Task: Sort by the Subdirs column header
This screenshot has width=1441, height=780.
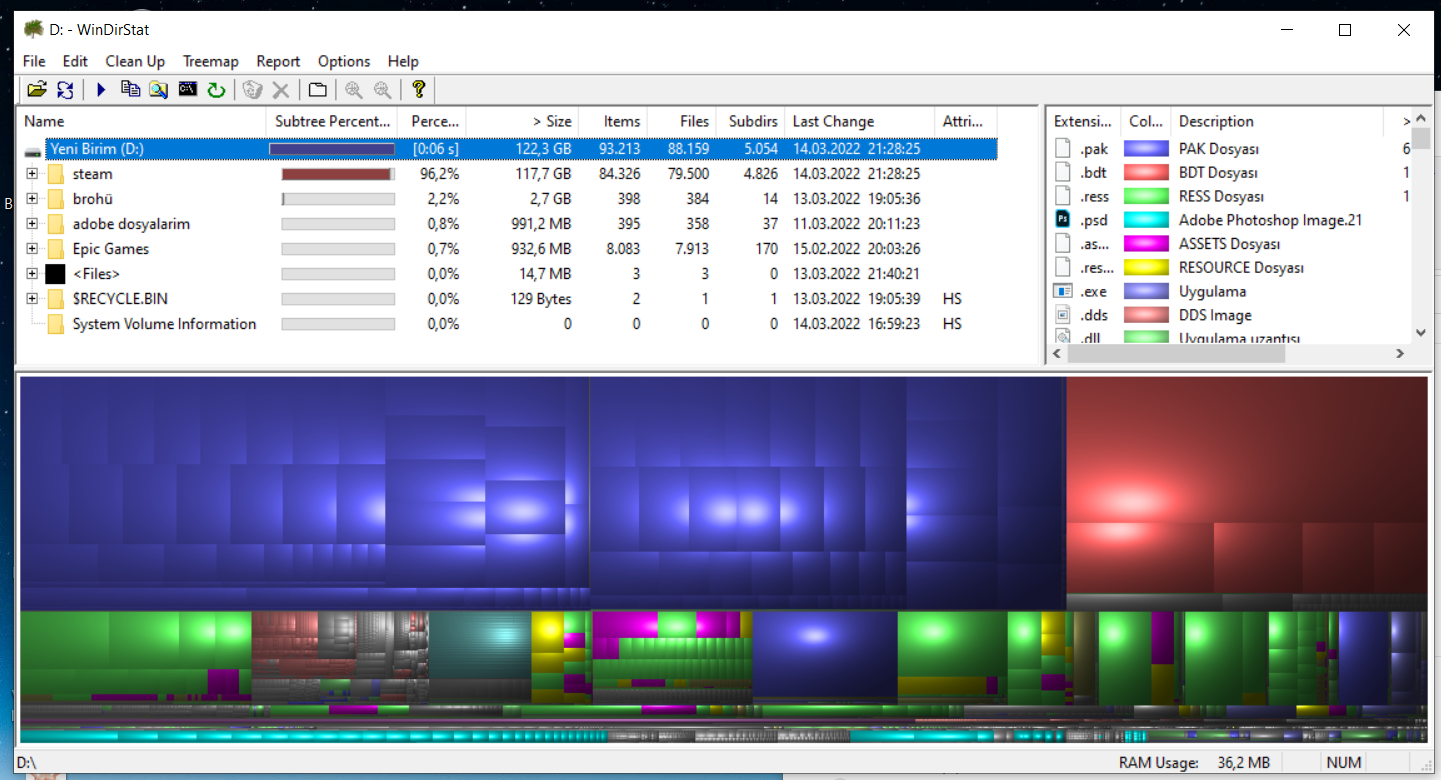Action: (751, 121)
